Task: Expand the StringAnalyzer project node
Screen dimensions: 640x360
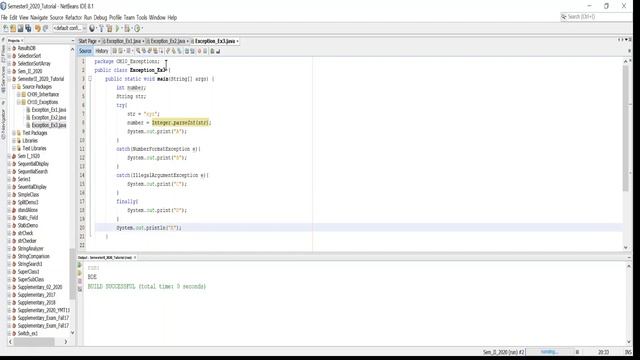Action: point(9,249)
